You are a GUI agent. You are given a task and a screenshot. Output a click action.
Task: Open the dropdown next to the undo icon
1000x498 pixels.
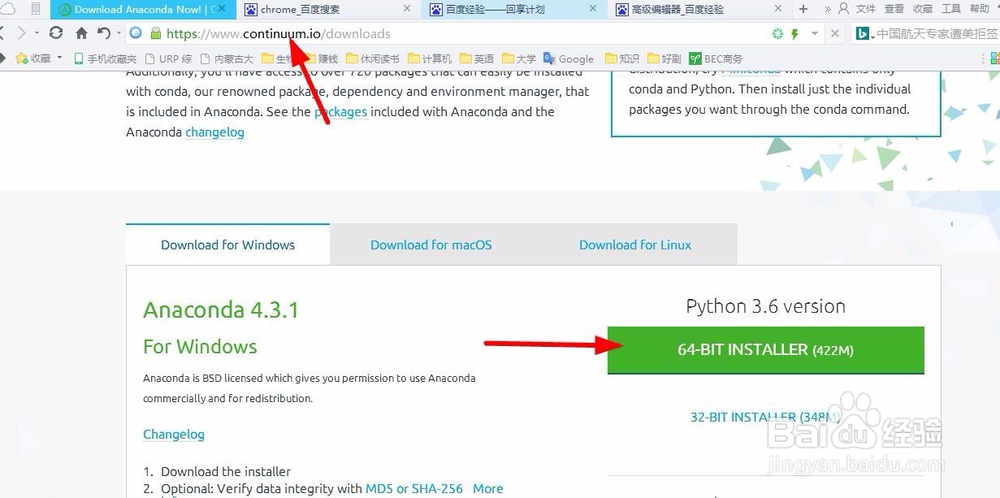[119, 33]
